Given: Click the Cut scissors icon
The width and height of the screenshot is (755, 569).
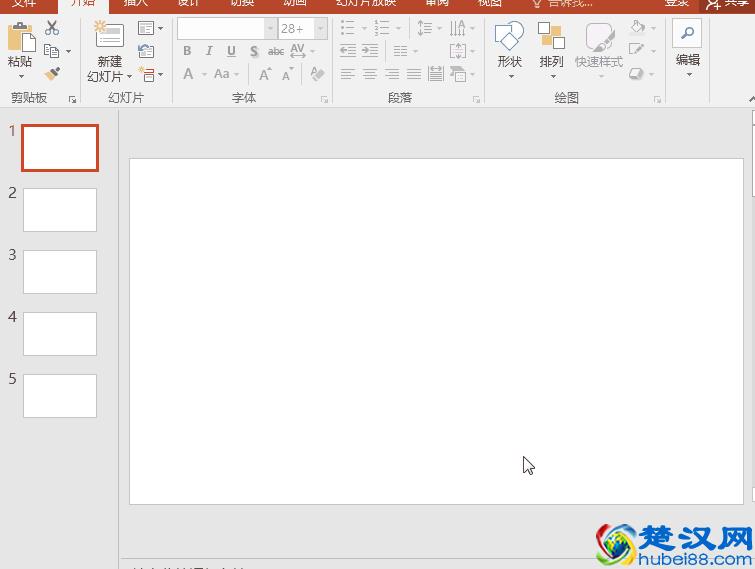Looking at the screenshot, I should tap(52, 29).
